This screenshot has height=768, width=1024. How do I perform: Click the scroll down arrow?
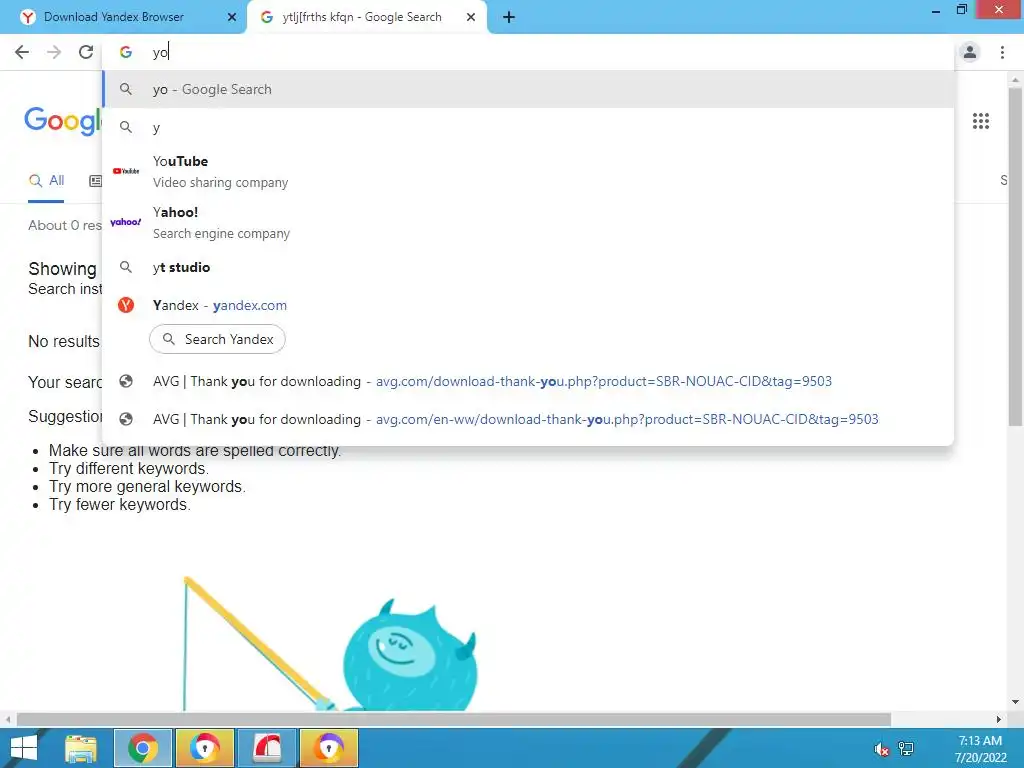pyautogui.click(x=1015, y=703)
